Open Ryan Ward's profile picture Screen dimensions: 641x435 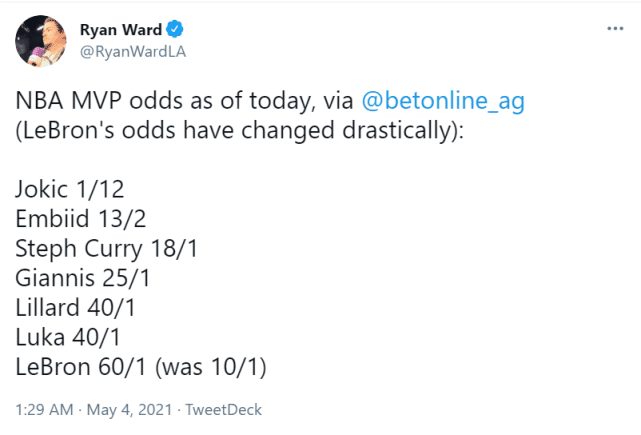coord(36,39)
